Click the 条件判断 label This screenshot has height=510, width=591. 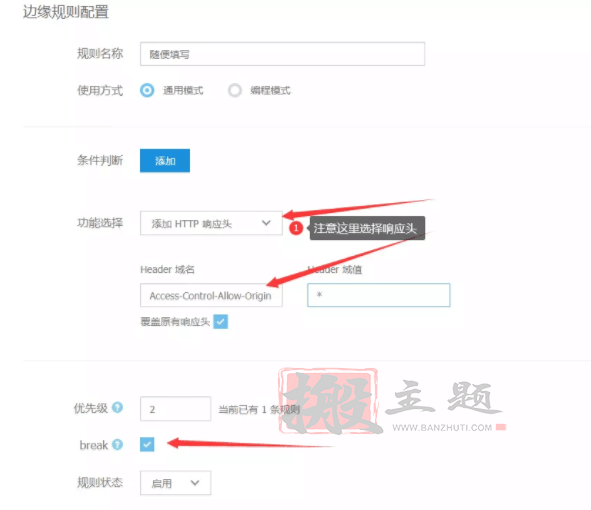[x=100, y=160]
